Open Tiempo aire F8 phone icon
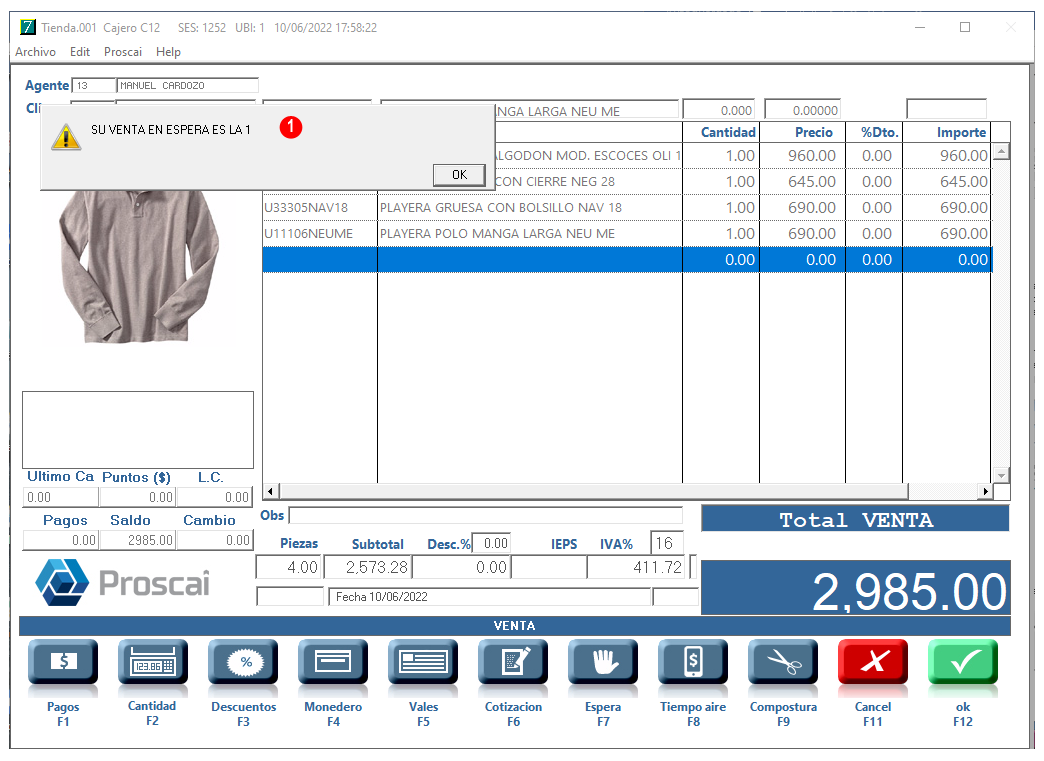Screen dimensions: 1044x761 click(693, 662)
